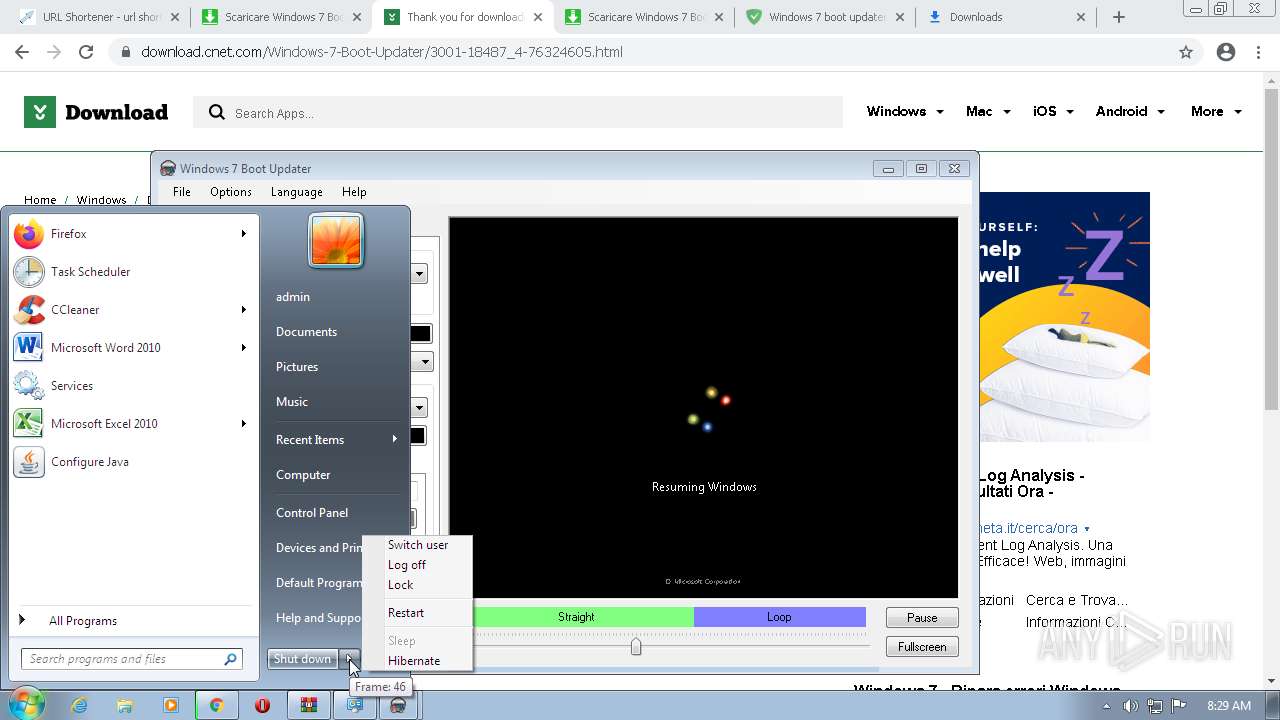
Task: Click Pause in Boot Updater
Action: pyautogui.click(x=922, y=618)
